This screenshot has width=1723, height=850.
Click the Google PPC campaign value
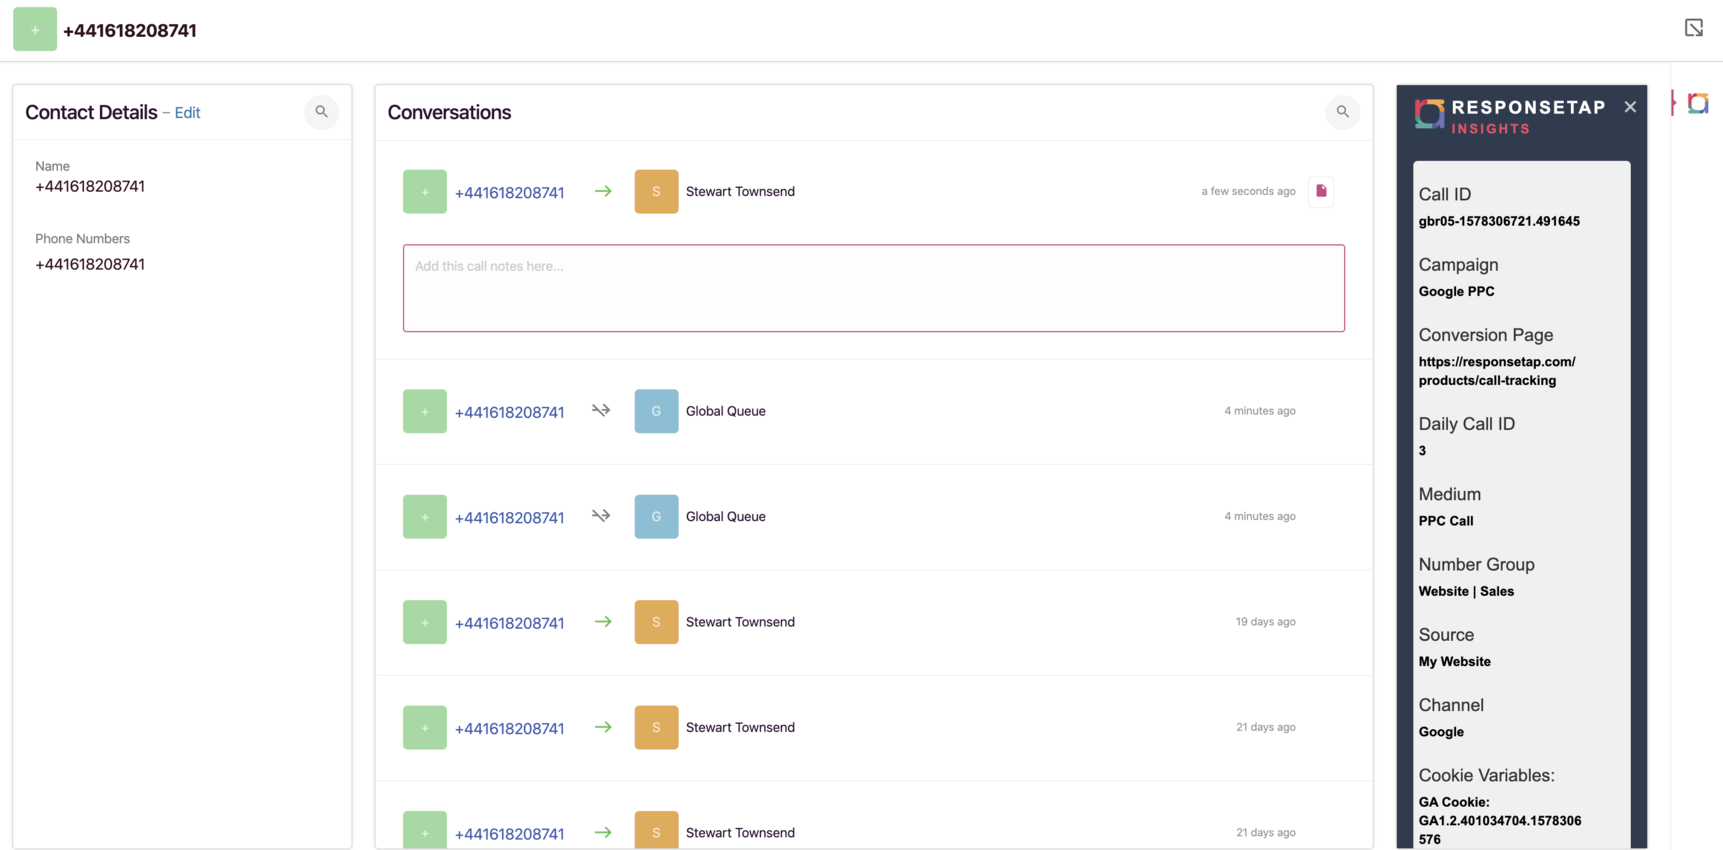click(x=1456, y=292)
